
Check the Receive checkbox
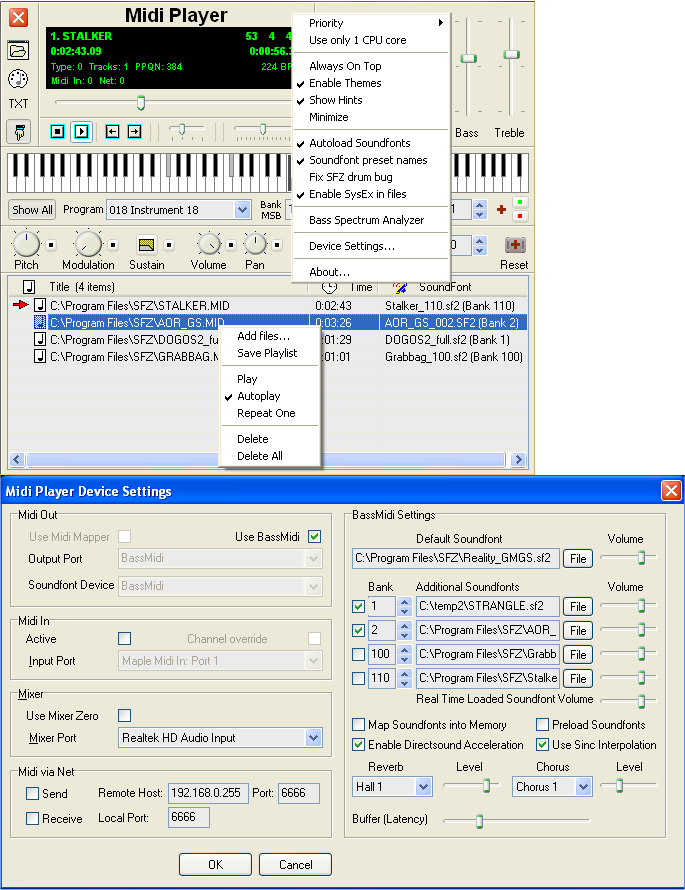[x=32, y=818]
